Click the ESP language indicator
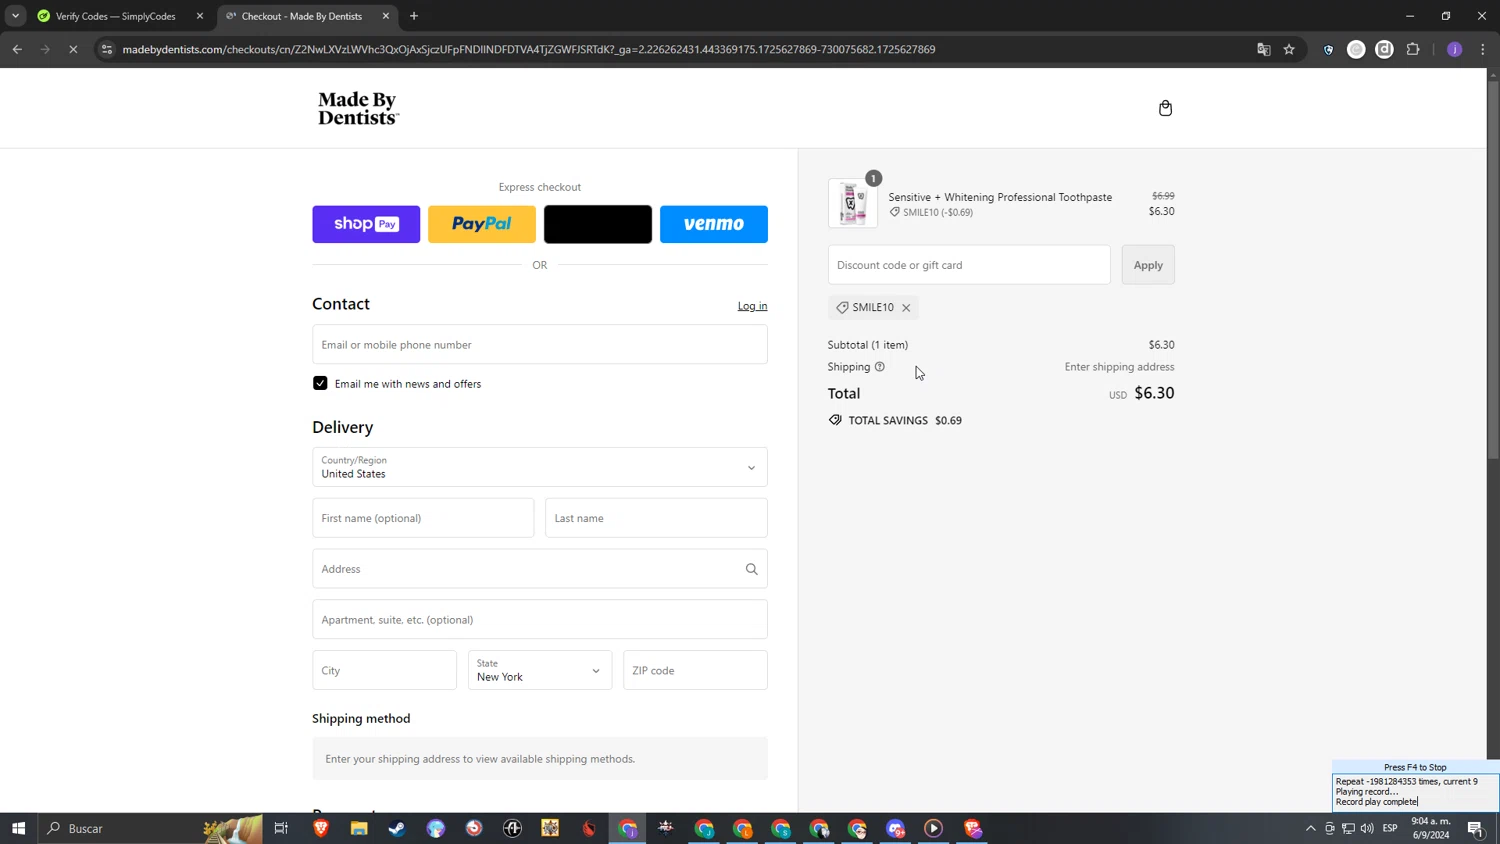 tap(1390, 828)
